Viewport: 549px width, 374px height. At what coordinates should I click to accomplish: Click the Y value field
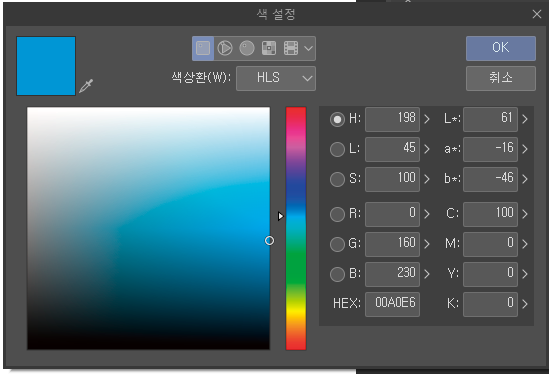pyautogui.click(x=490, y=274)
